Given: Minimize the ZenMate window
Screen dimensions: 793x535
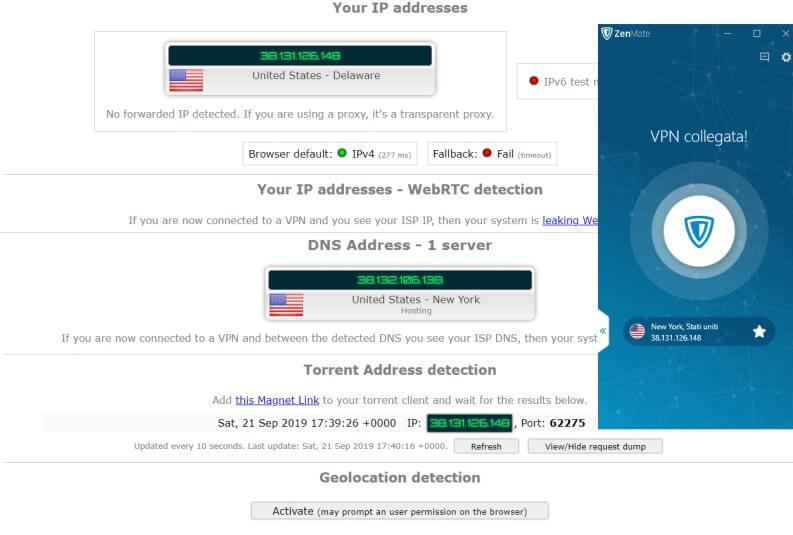Looking at the screenshot, I should [728, 33].
